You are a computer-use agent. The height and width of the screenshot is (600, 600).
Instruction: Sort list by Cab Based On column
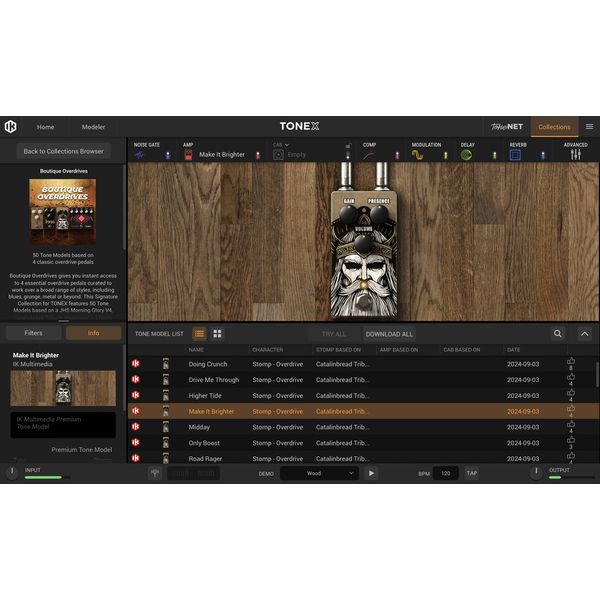pos(462,350)
